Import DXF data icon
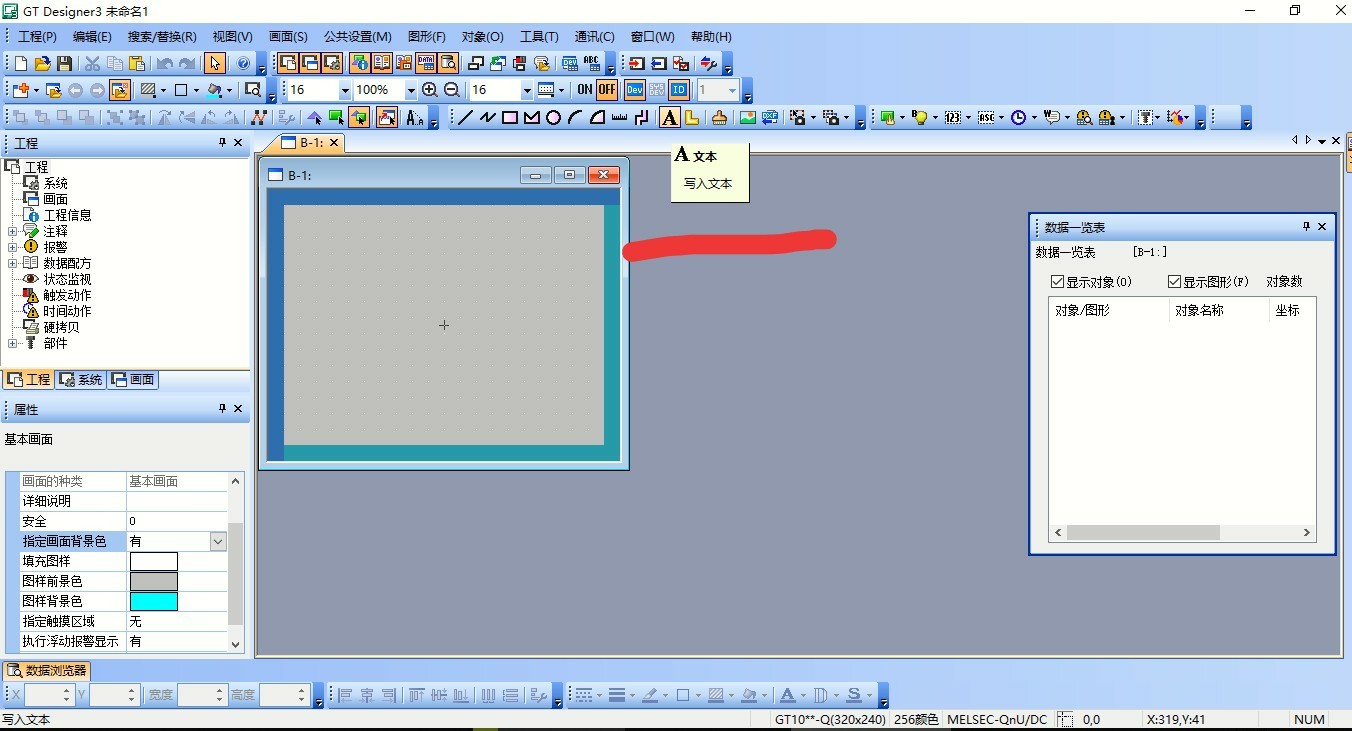1352x731 pixels. (769, 117)
